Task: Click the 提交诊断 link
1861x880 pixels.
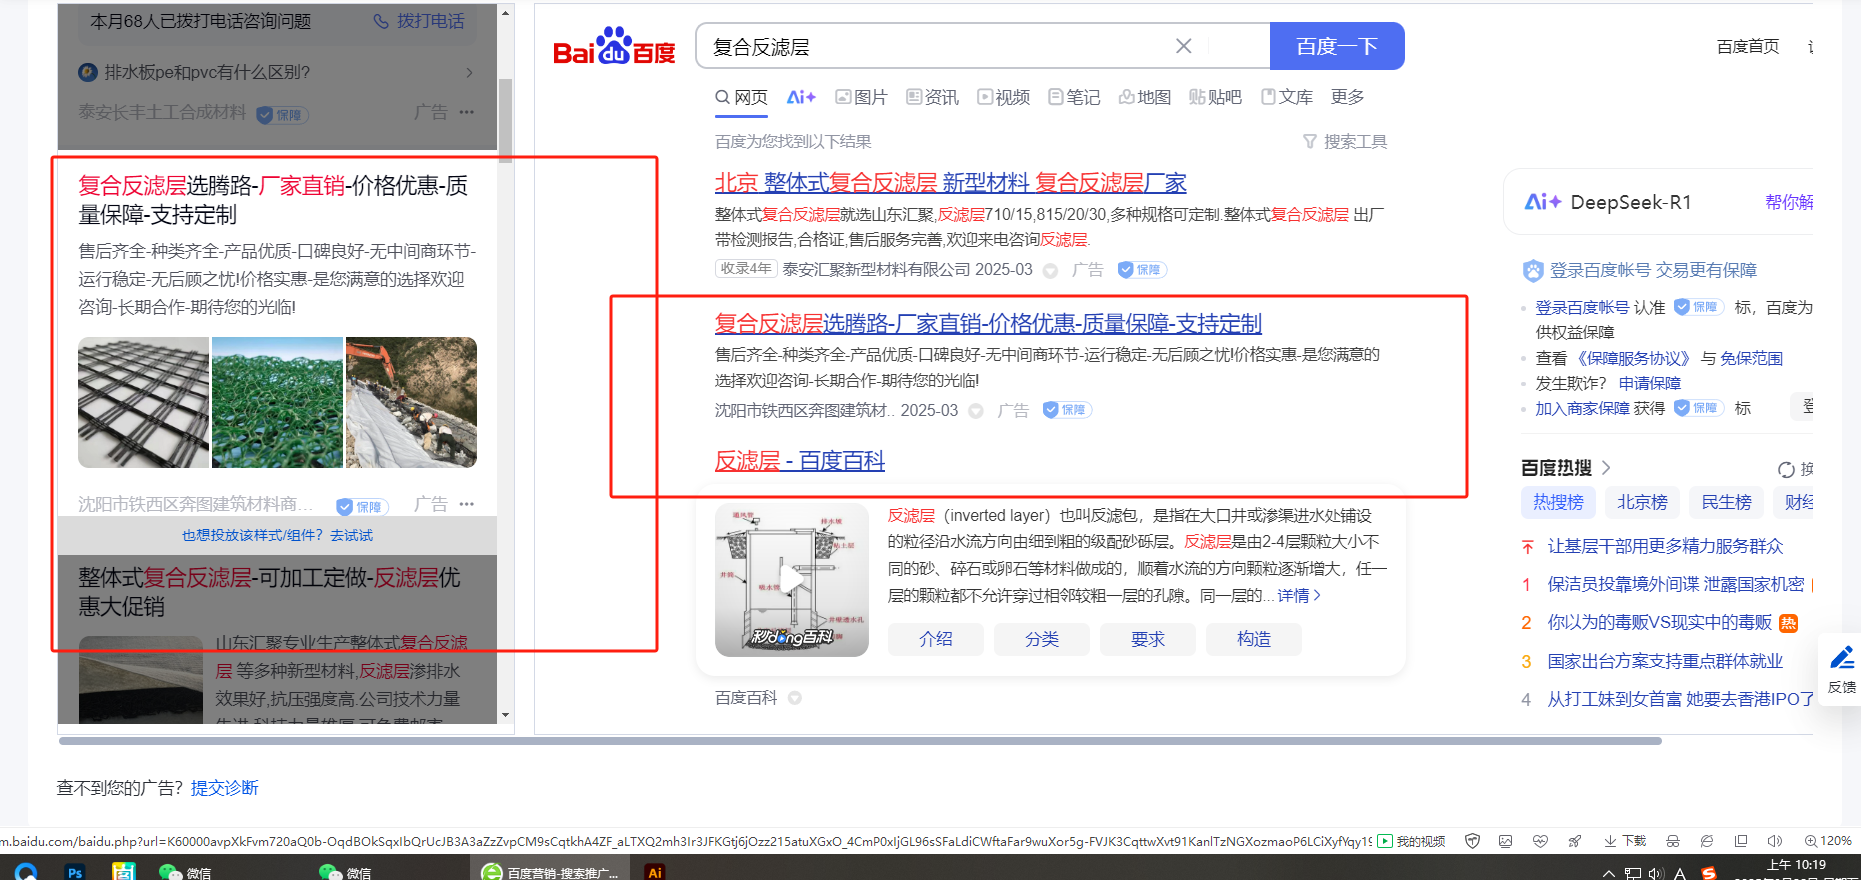Action: [224, 788]
